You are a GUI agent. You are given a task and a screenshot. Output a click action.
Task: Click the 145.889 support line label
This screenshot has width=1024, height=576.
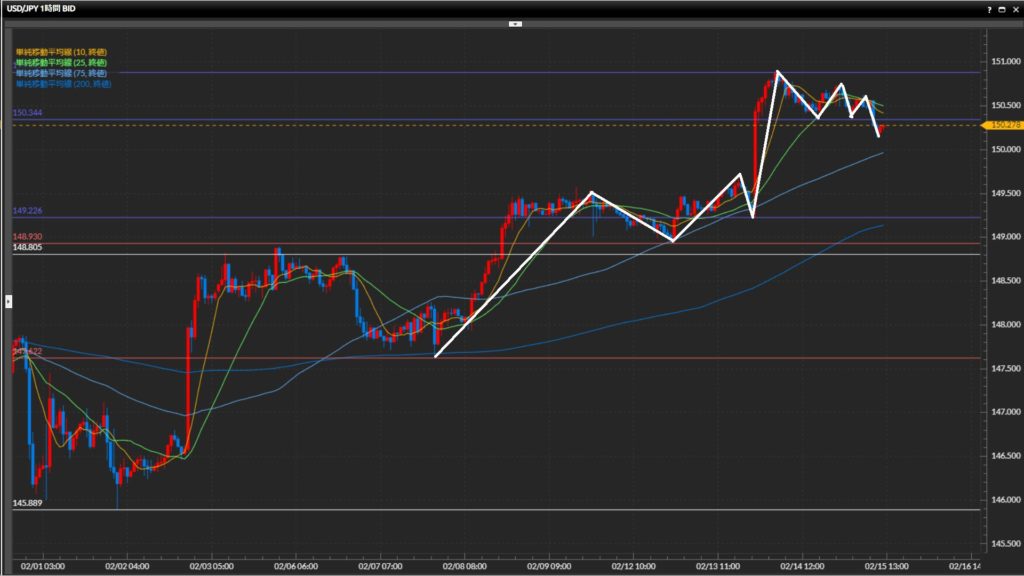pos(27,503)
